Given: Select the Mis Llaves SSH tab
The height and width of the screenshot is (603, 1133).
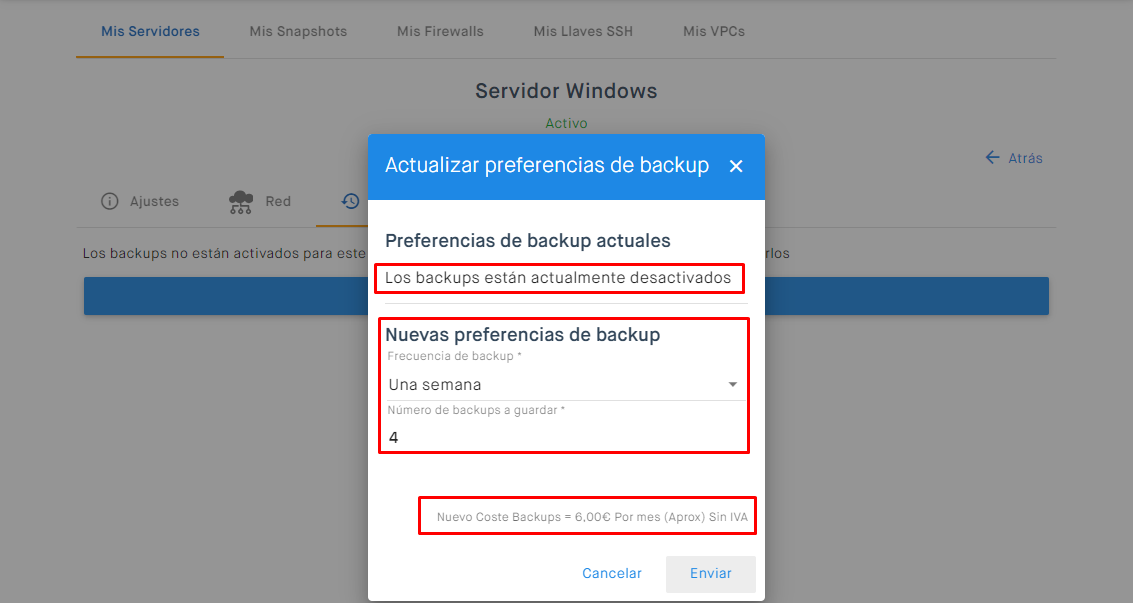Looking at the screenshot, I should [x=583, y=31].
